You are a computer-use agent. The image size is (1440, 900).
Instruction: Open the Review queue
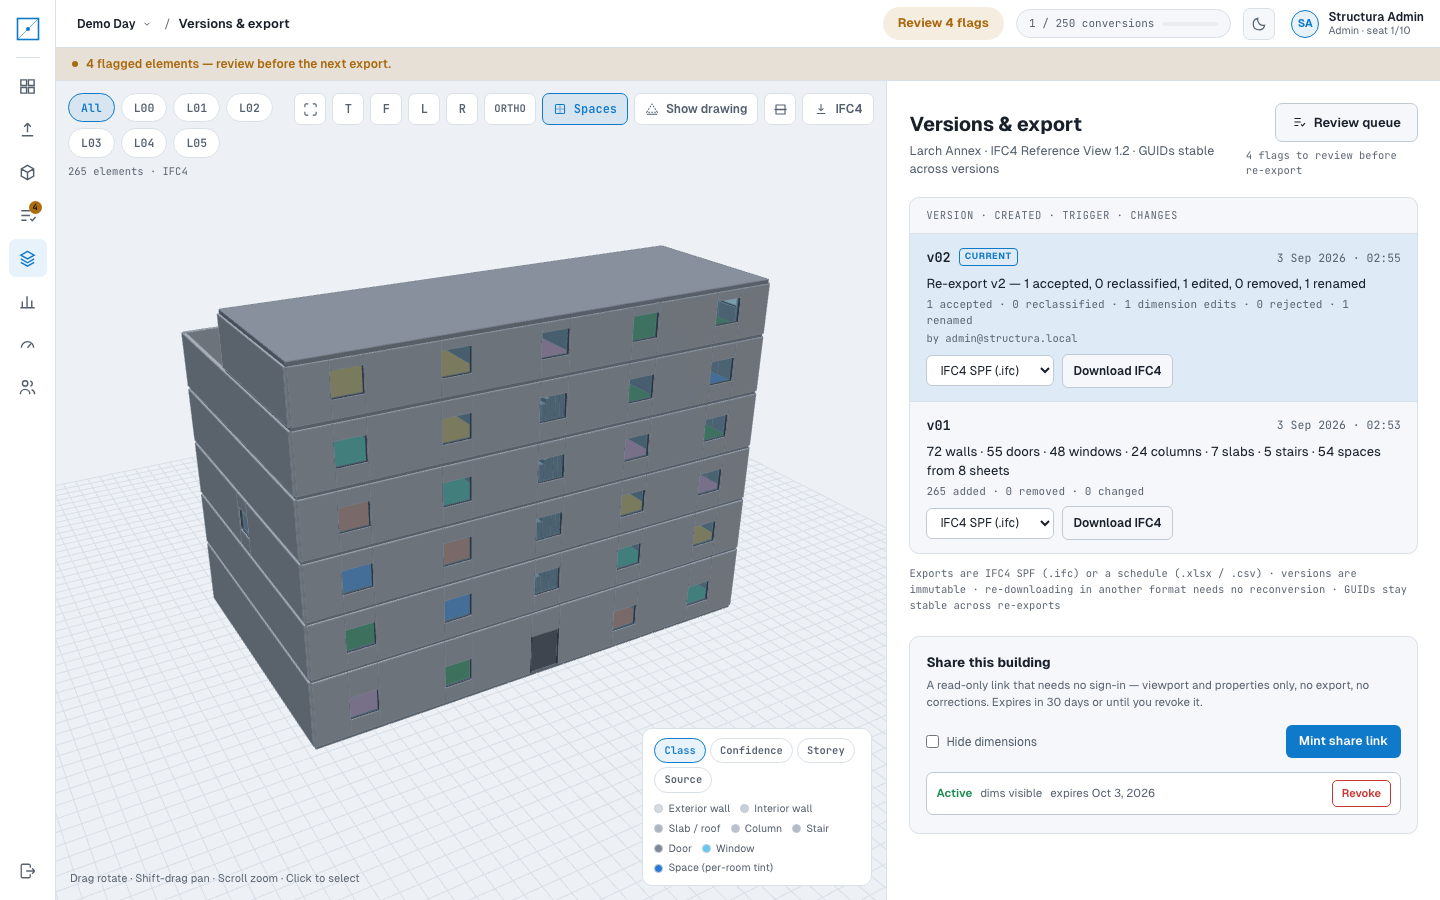coord(1346,123)
